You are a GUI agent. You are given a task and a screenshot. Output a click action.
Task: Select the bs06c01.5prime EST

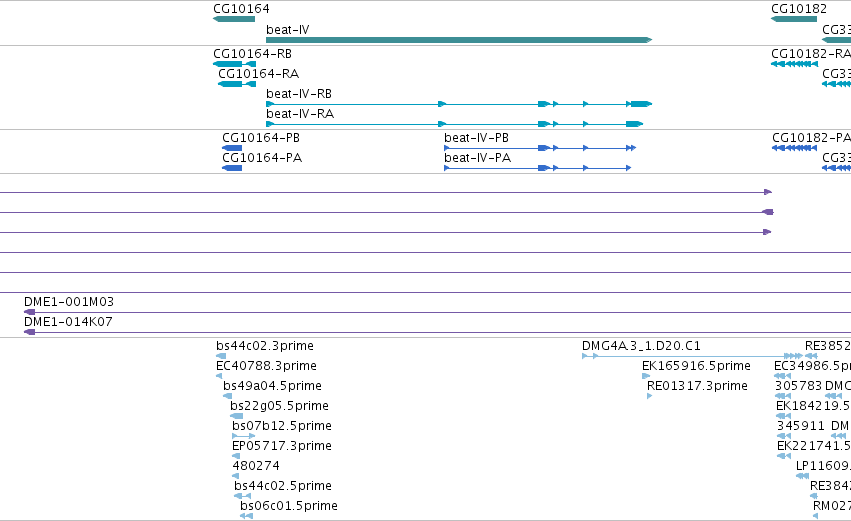coord(289,506)
